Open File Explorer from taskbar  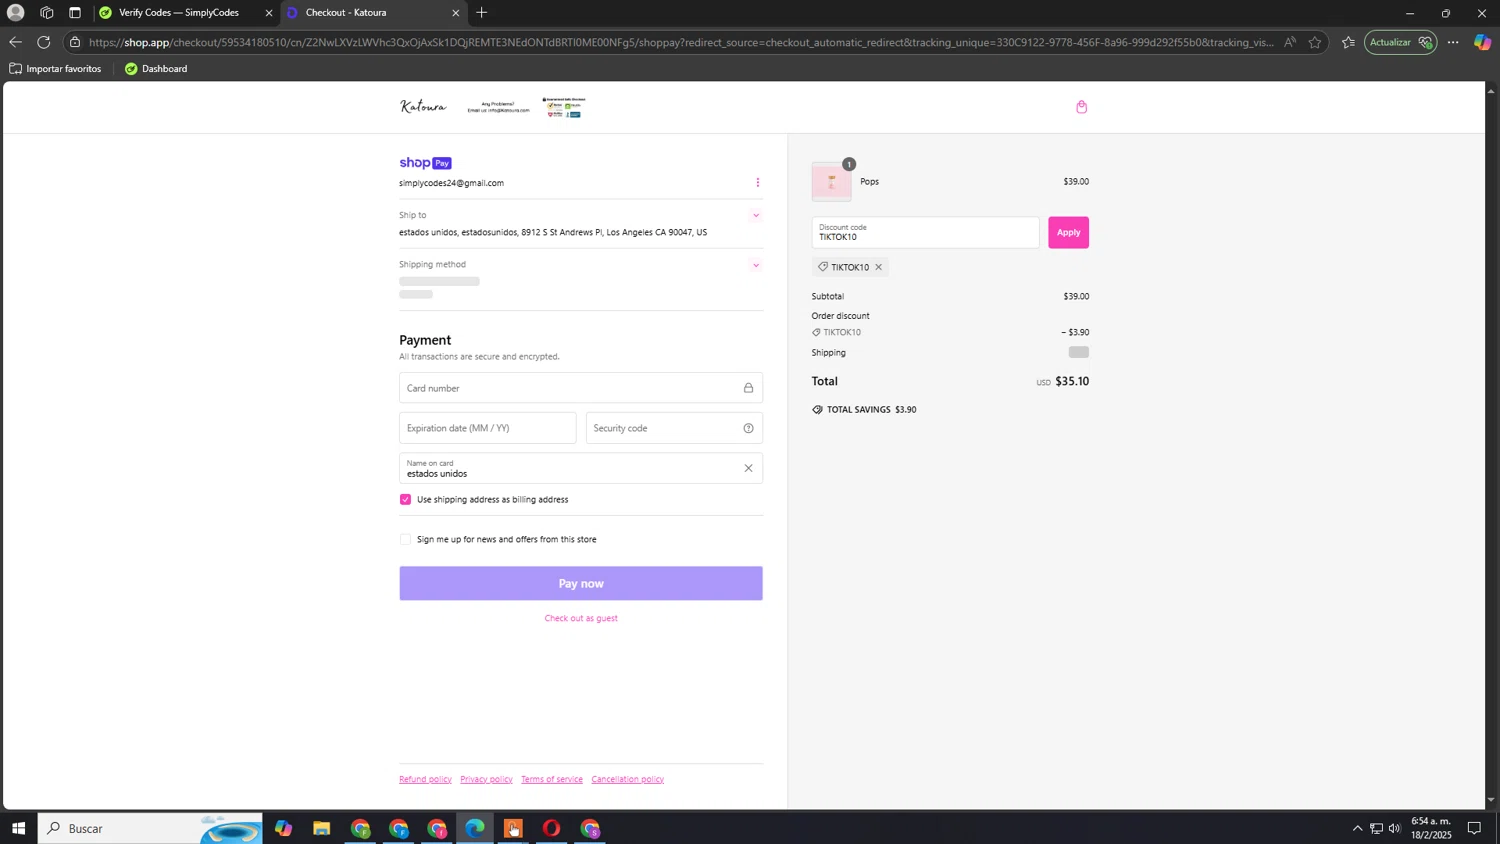[x=322, y=828]
